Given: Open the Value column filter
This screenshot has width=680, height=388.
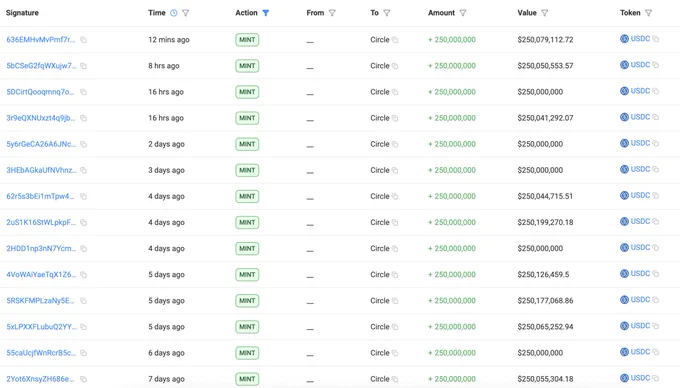Looking at the screenshot, I should (x=545, y=13).
